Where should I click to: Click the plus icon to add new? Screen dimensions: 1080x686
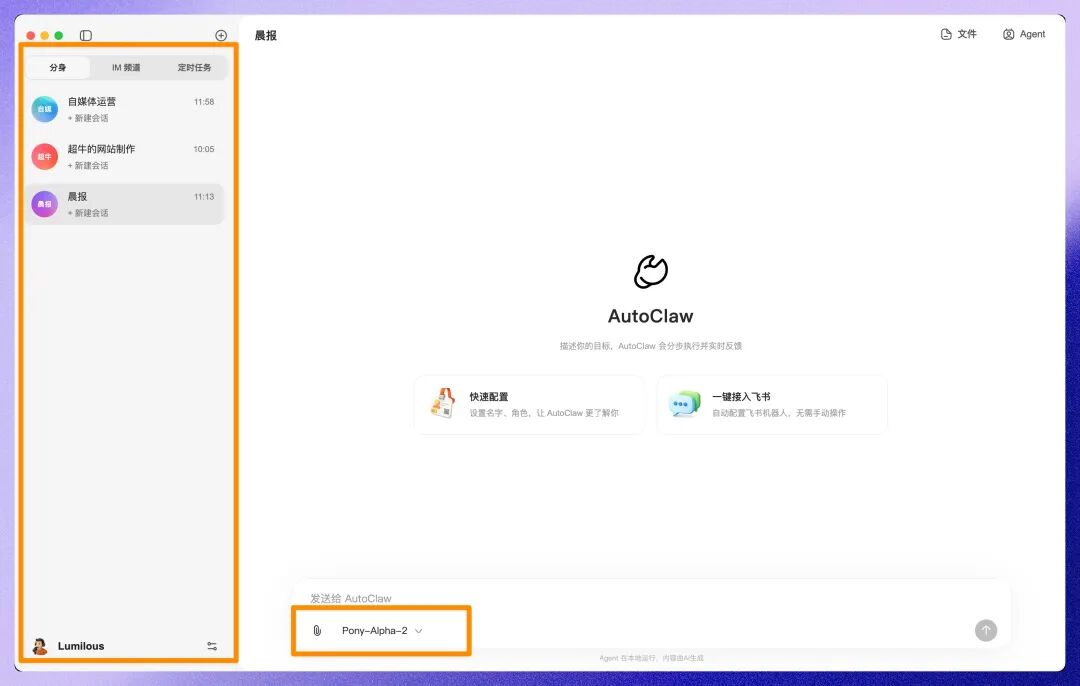tap(221, 35)
